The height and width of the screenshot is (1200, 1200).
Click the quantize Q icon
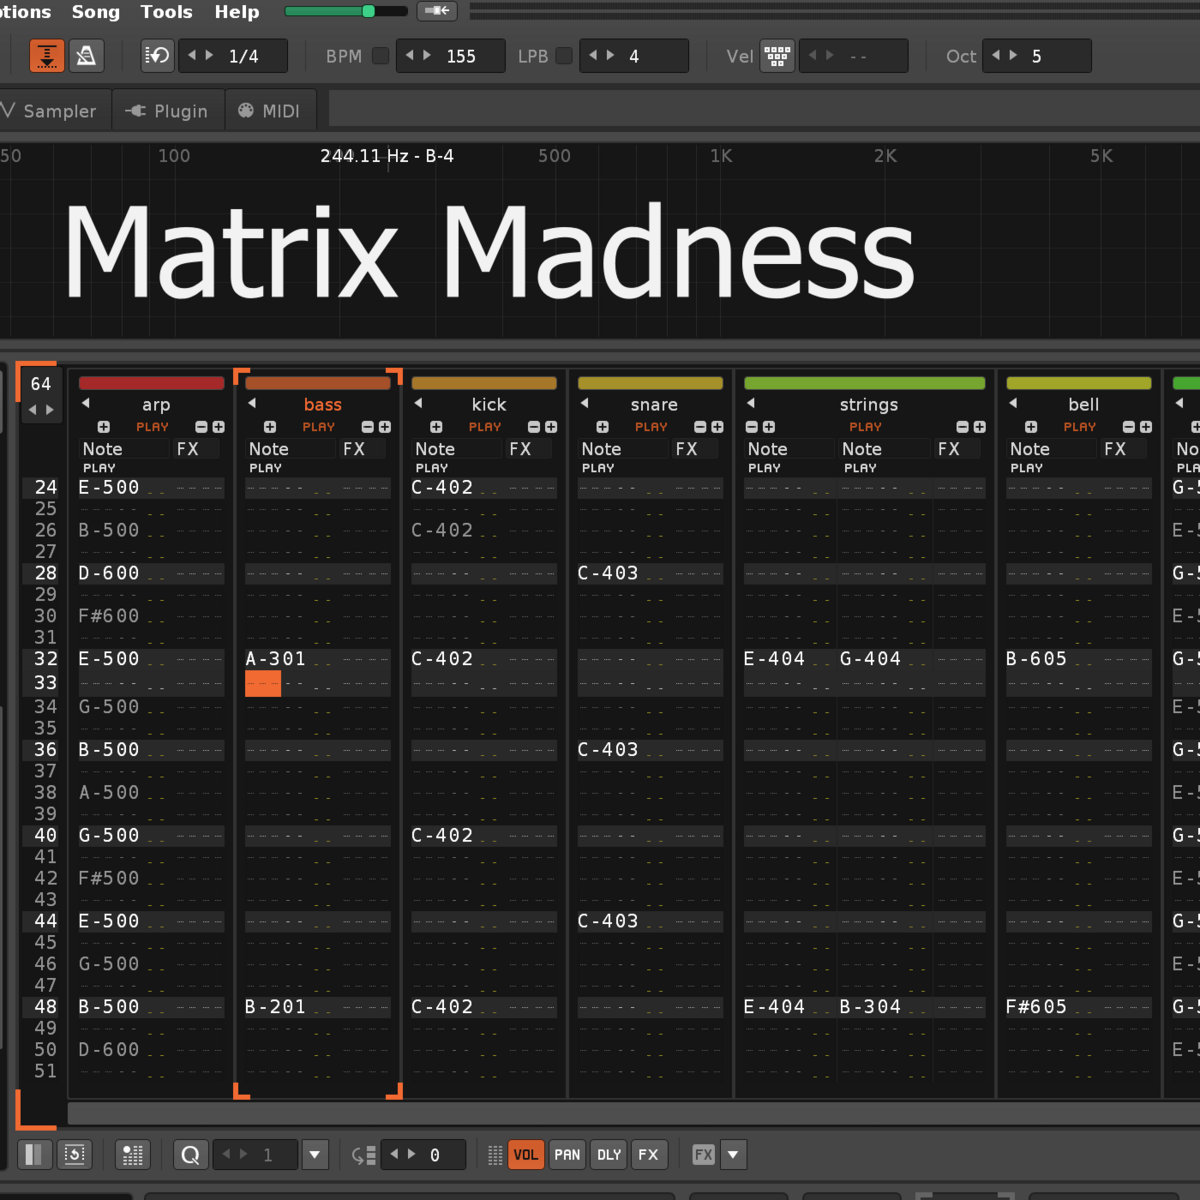pos(189,1155)
